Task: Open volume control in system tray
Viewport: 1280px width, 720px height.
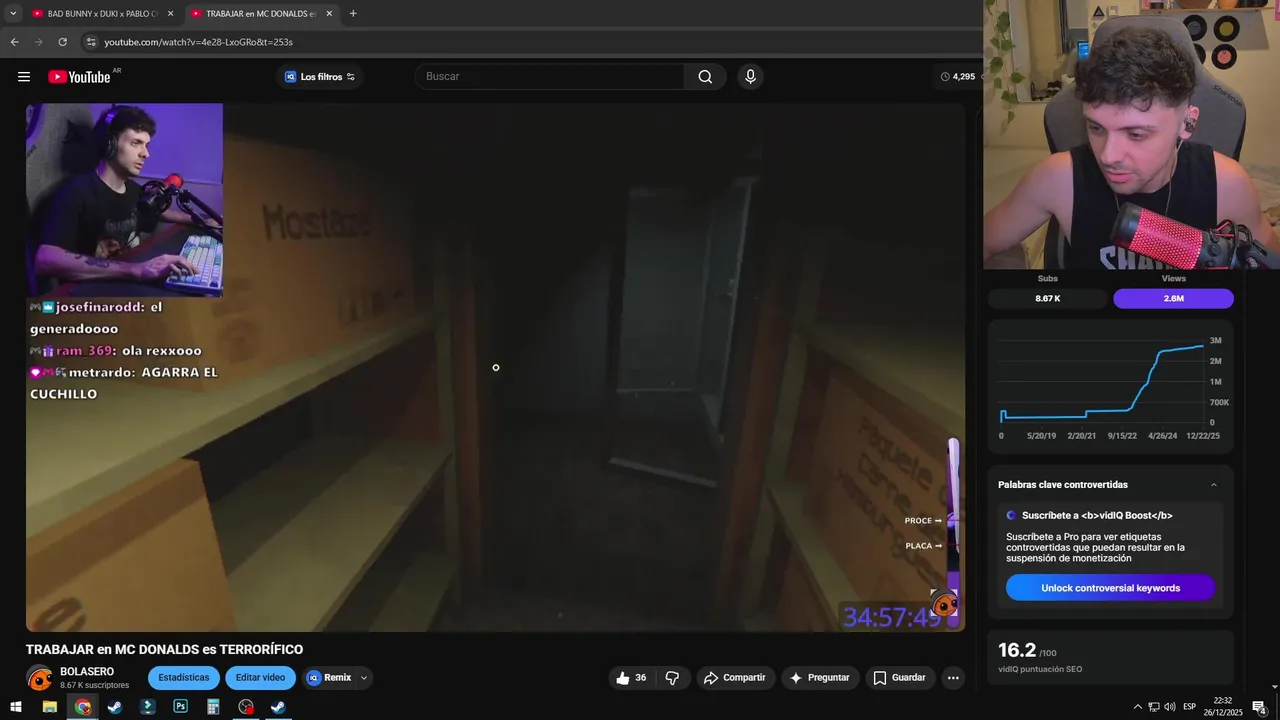Action: click(1170, 707)
